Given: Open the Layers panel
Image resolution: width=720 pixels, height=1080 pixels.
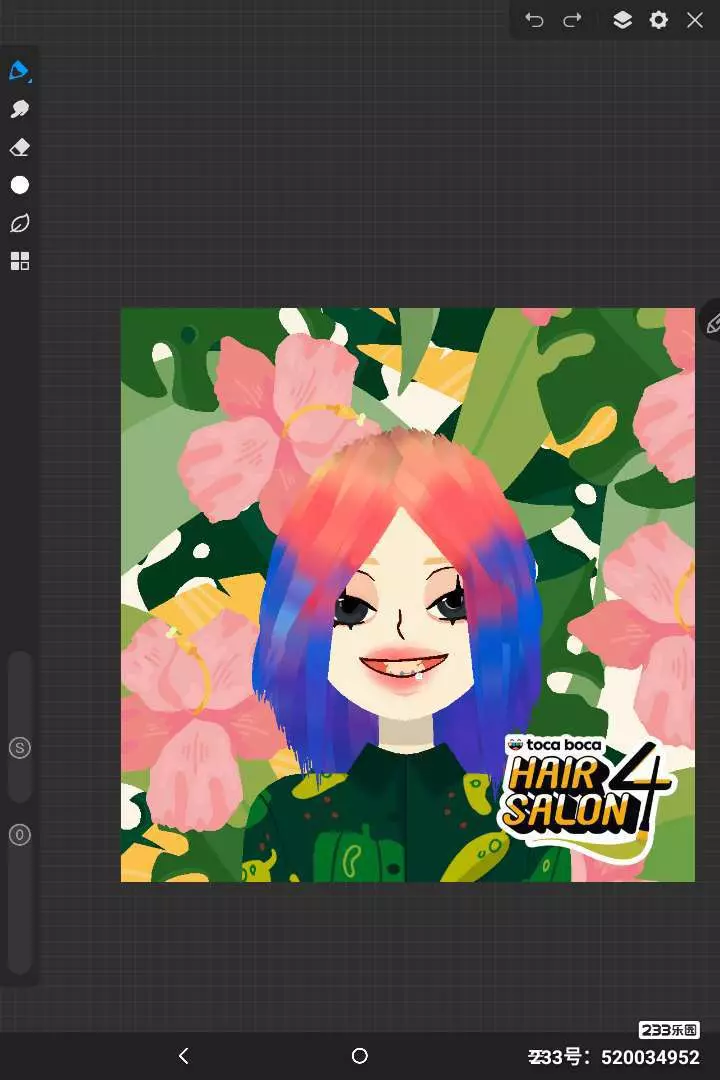Looking at the screenshot, I should (622, 20).
